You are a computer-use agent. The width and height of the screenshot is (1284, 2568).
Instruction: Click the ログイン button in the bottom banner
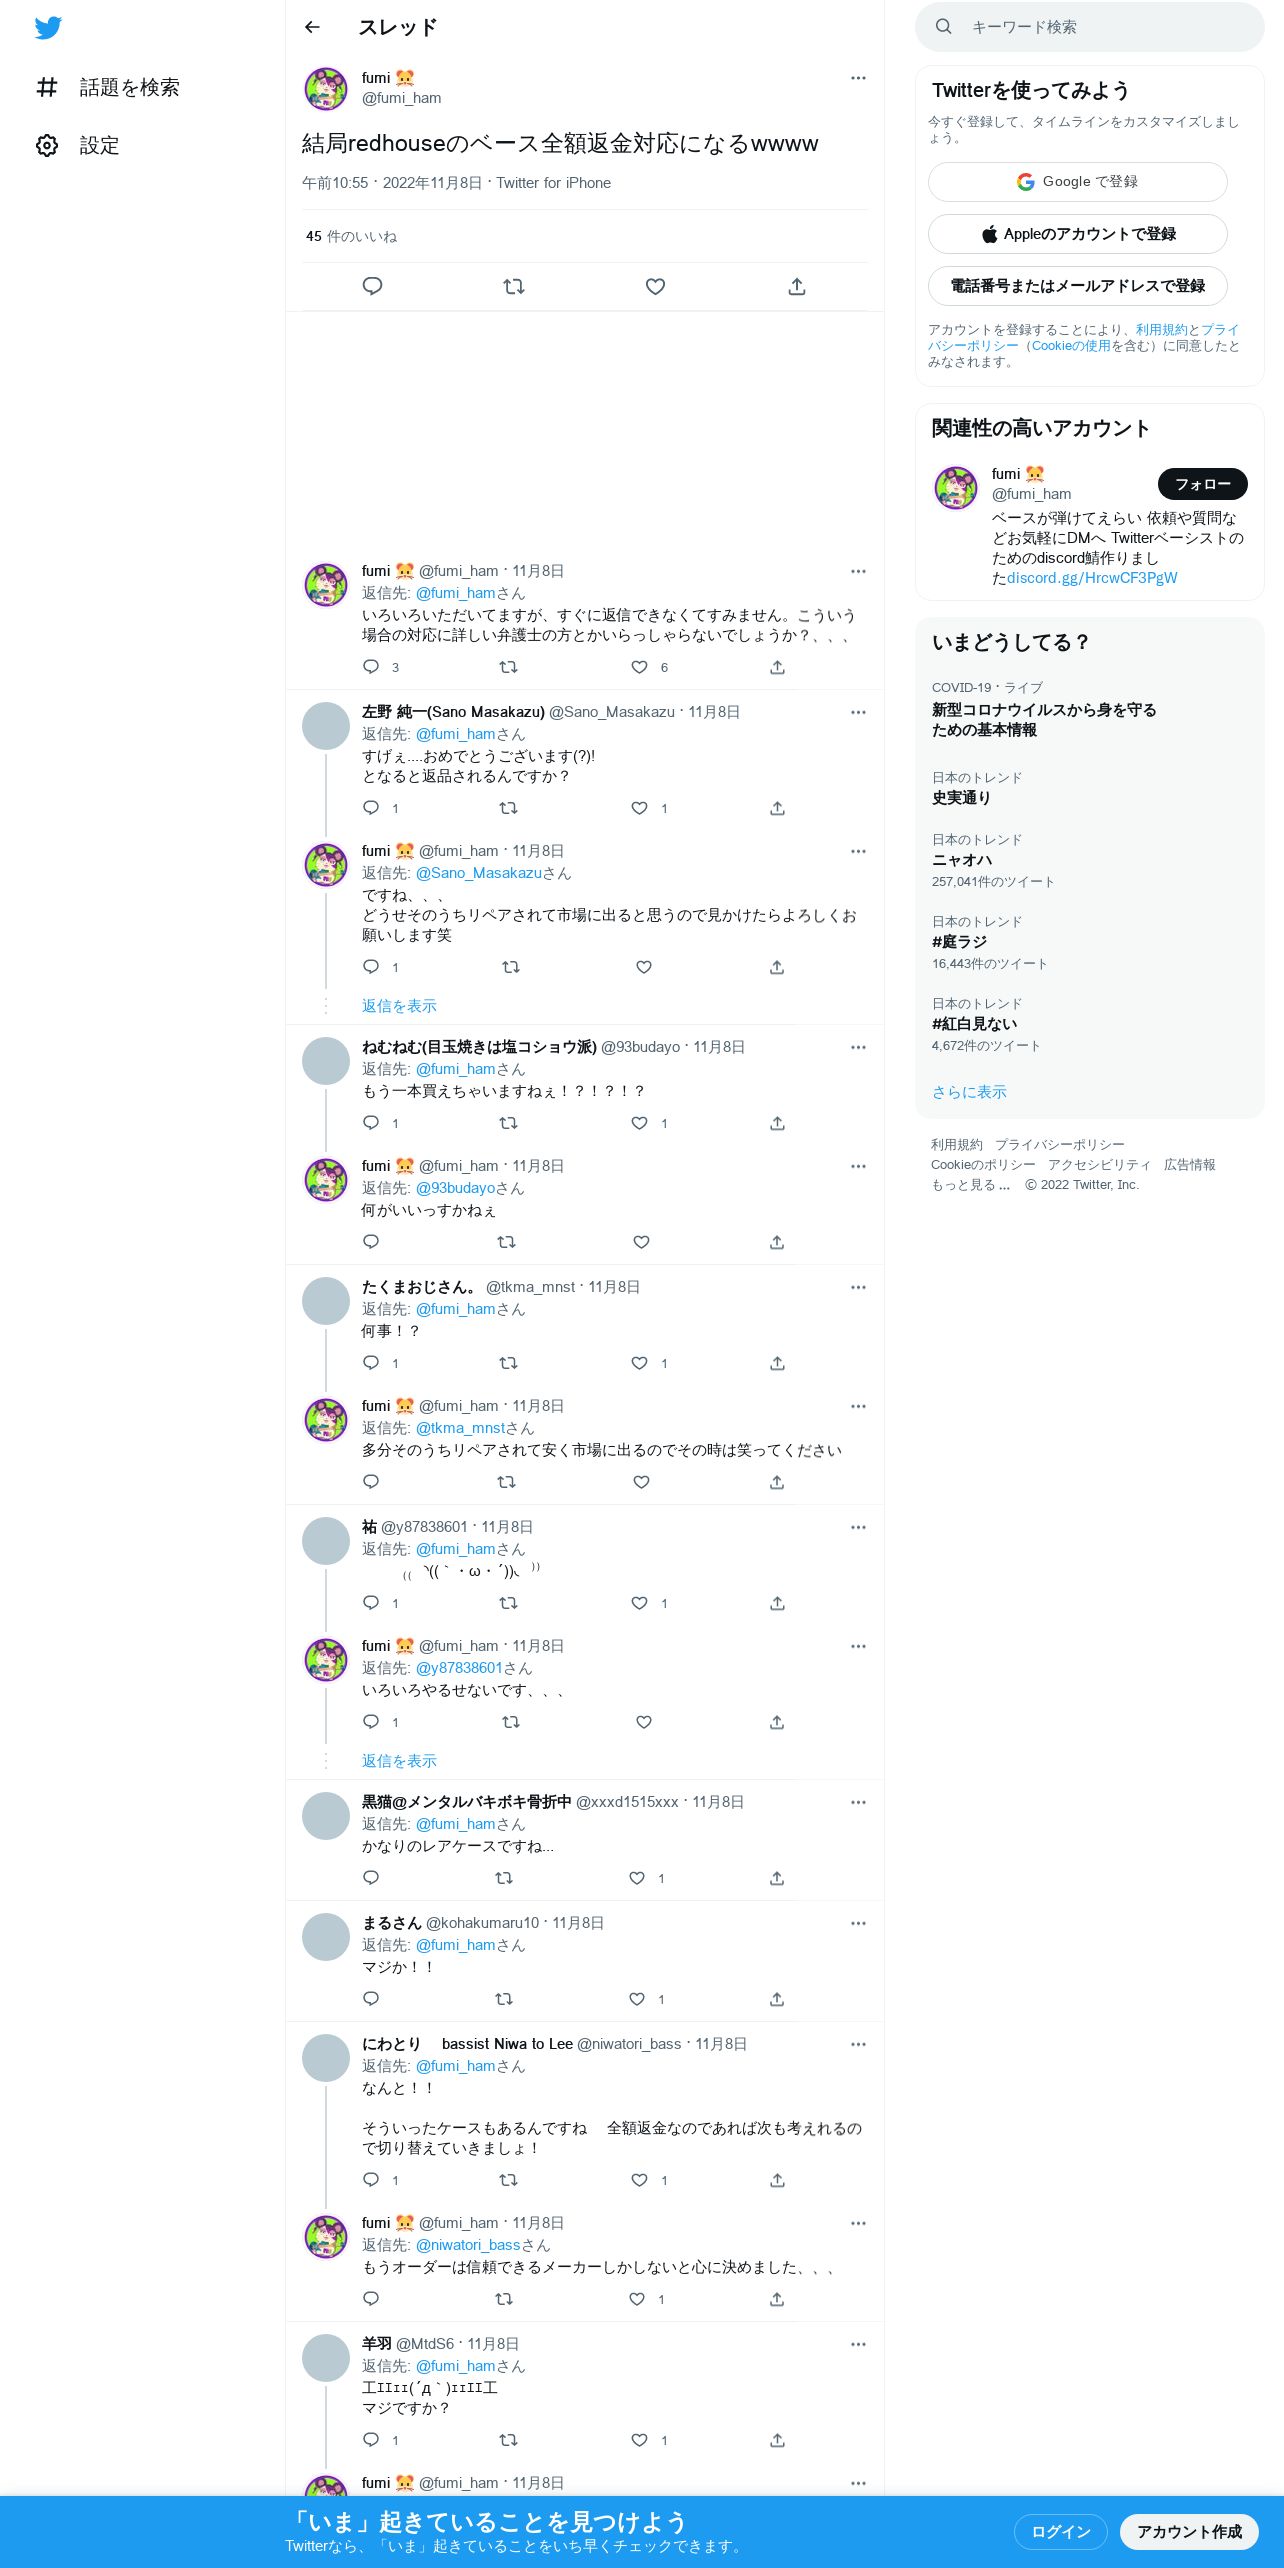tap(1061, 2532)
